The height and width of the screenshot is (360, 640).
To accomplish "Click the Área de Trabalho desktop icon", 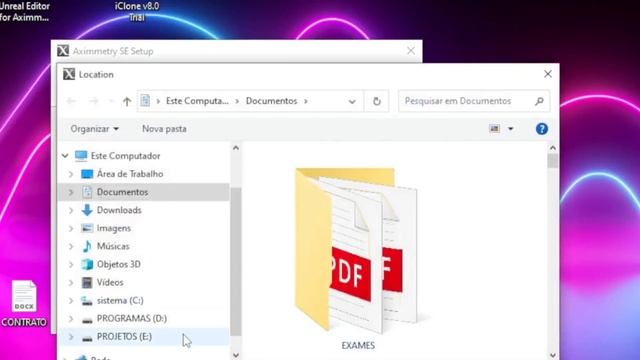I will [87, 174].
